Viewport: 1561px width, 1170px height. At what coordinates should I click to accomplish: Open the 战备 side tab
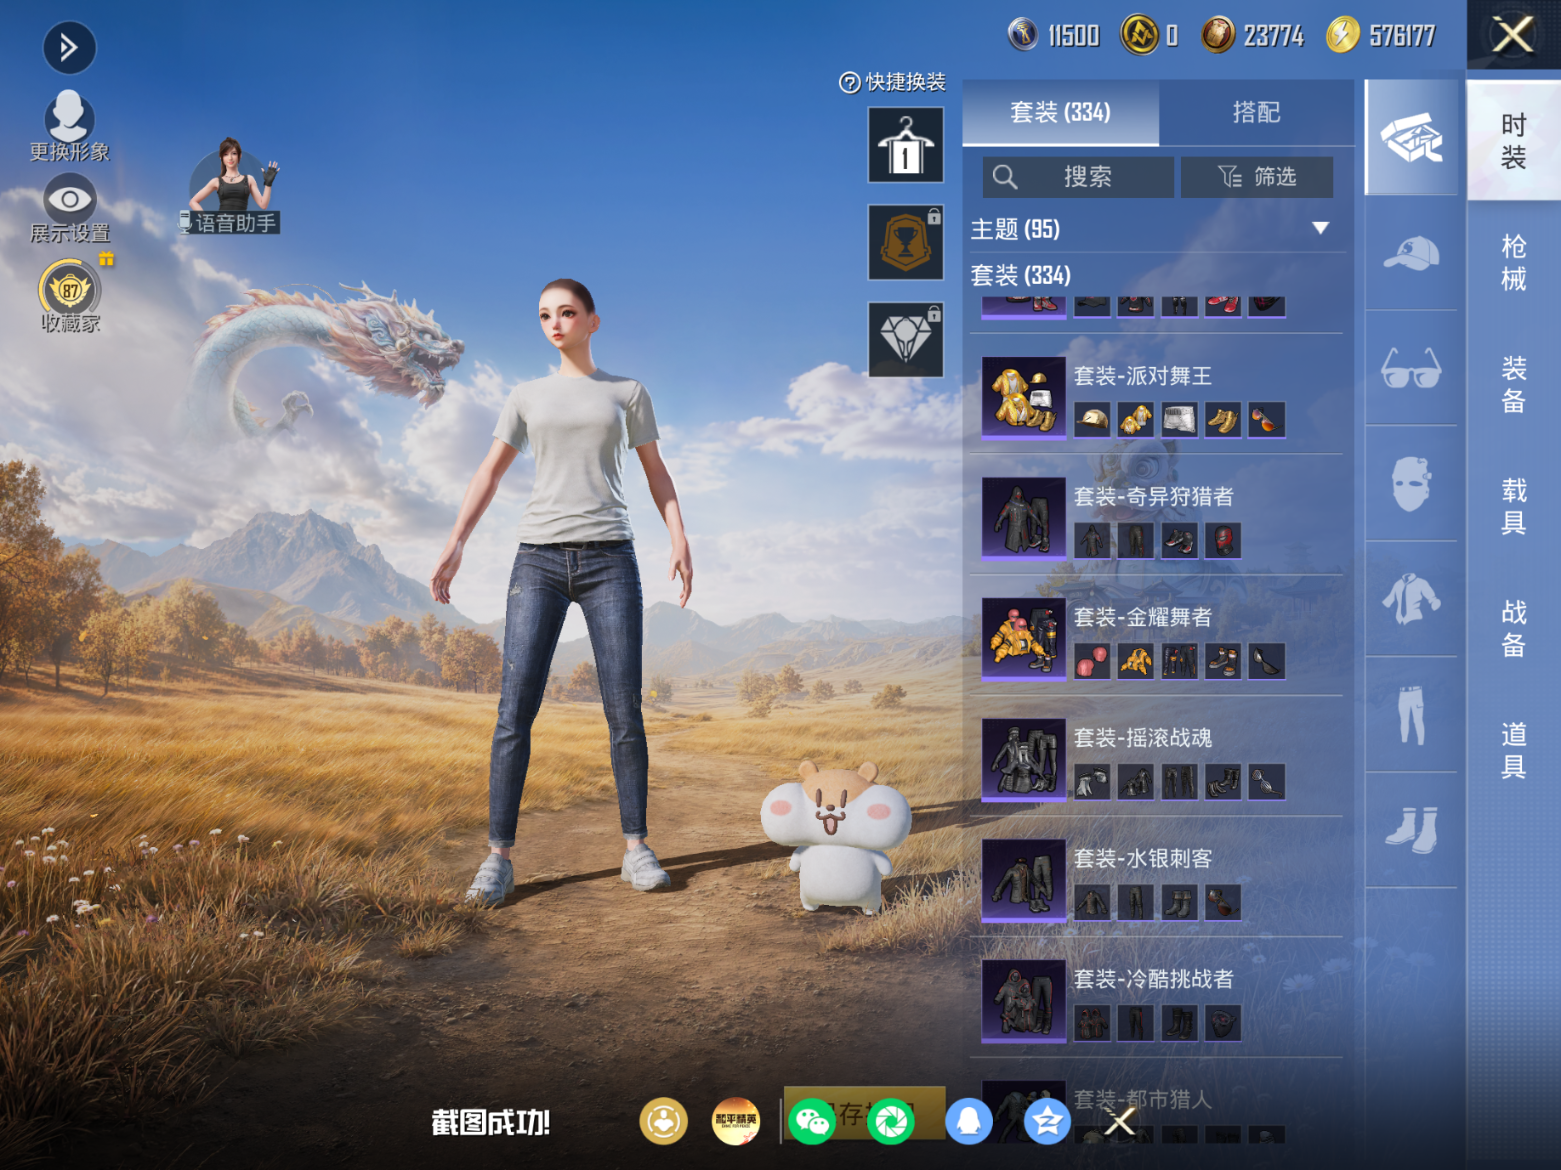point(1514,629)
